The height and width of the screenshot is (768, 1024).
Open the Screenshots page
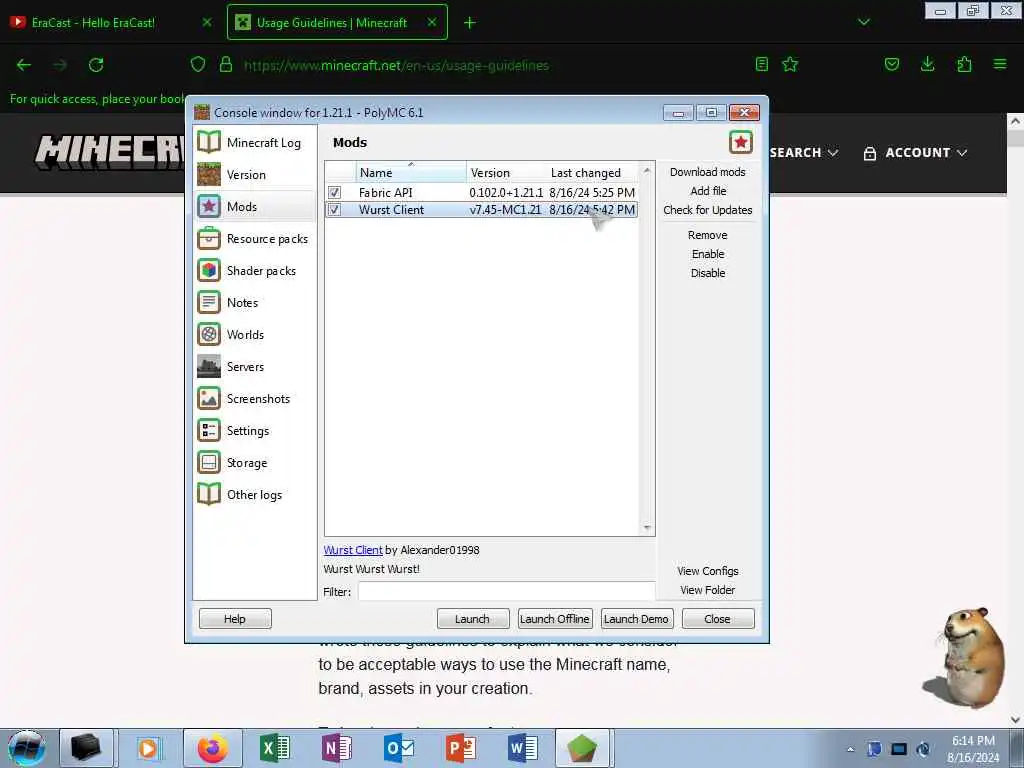click(x=255, y=398)
